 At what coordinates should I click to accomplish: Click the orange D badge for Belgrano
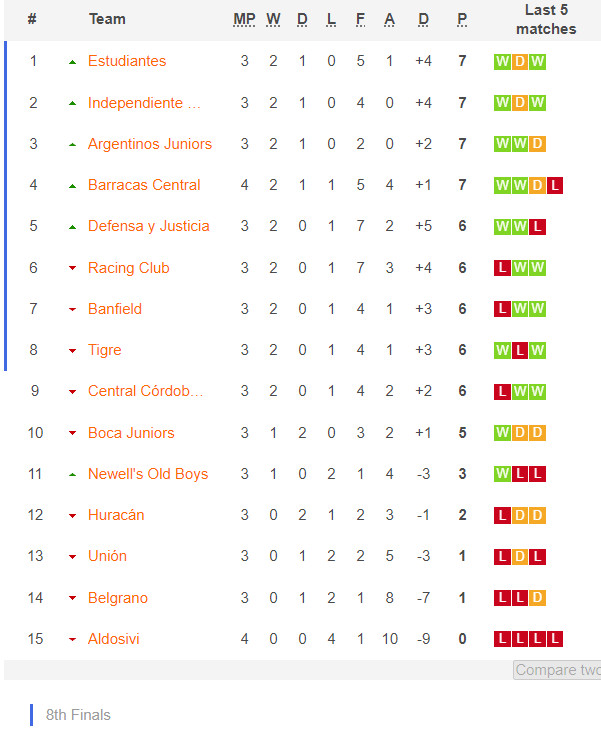click(x=537, y=598)
